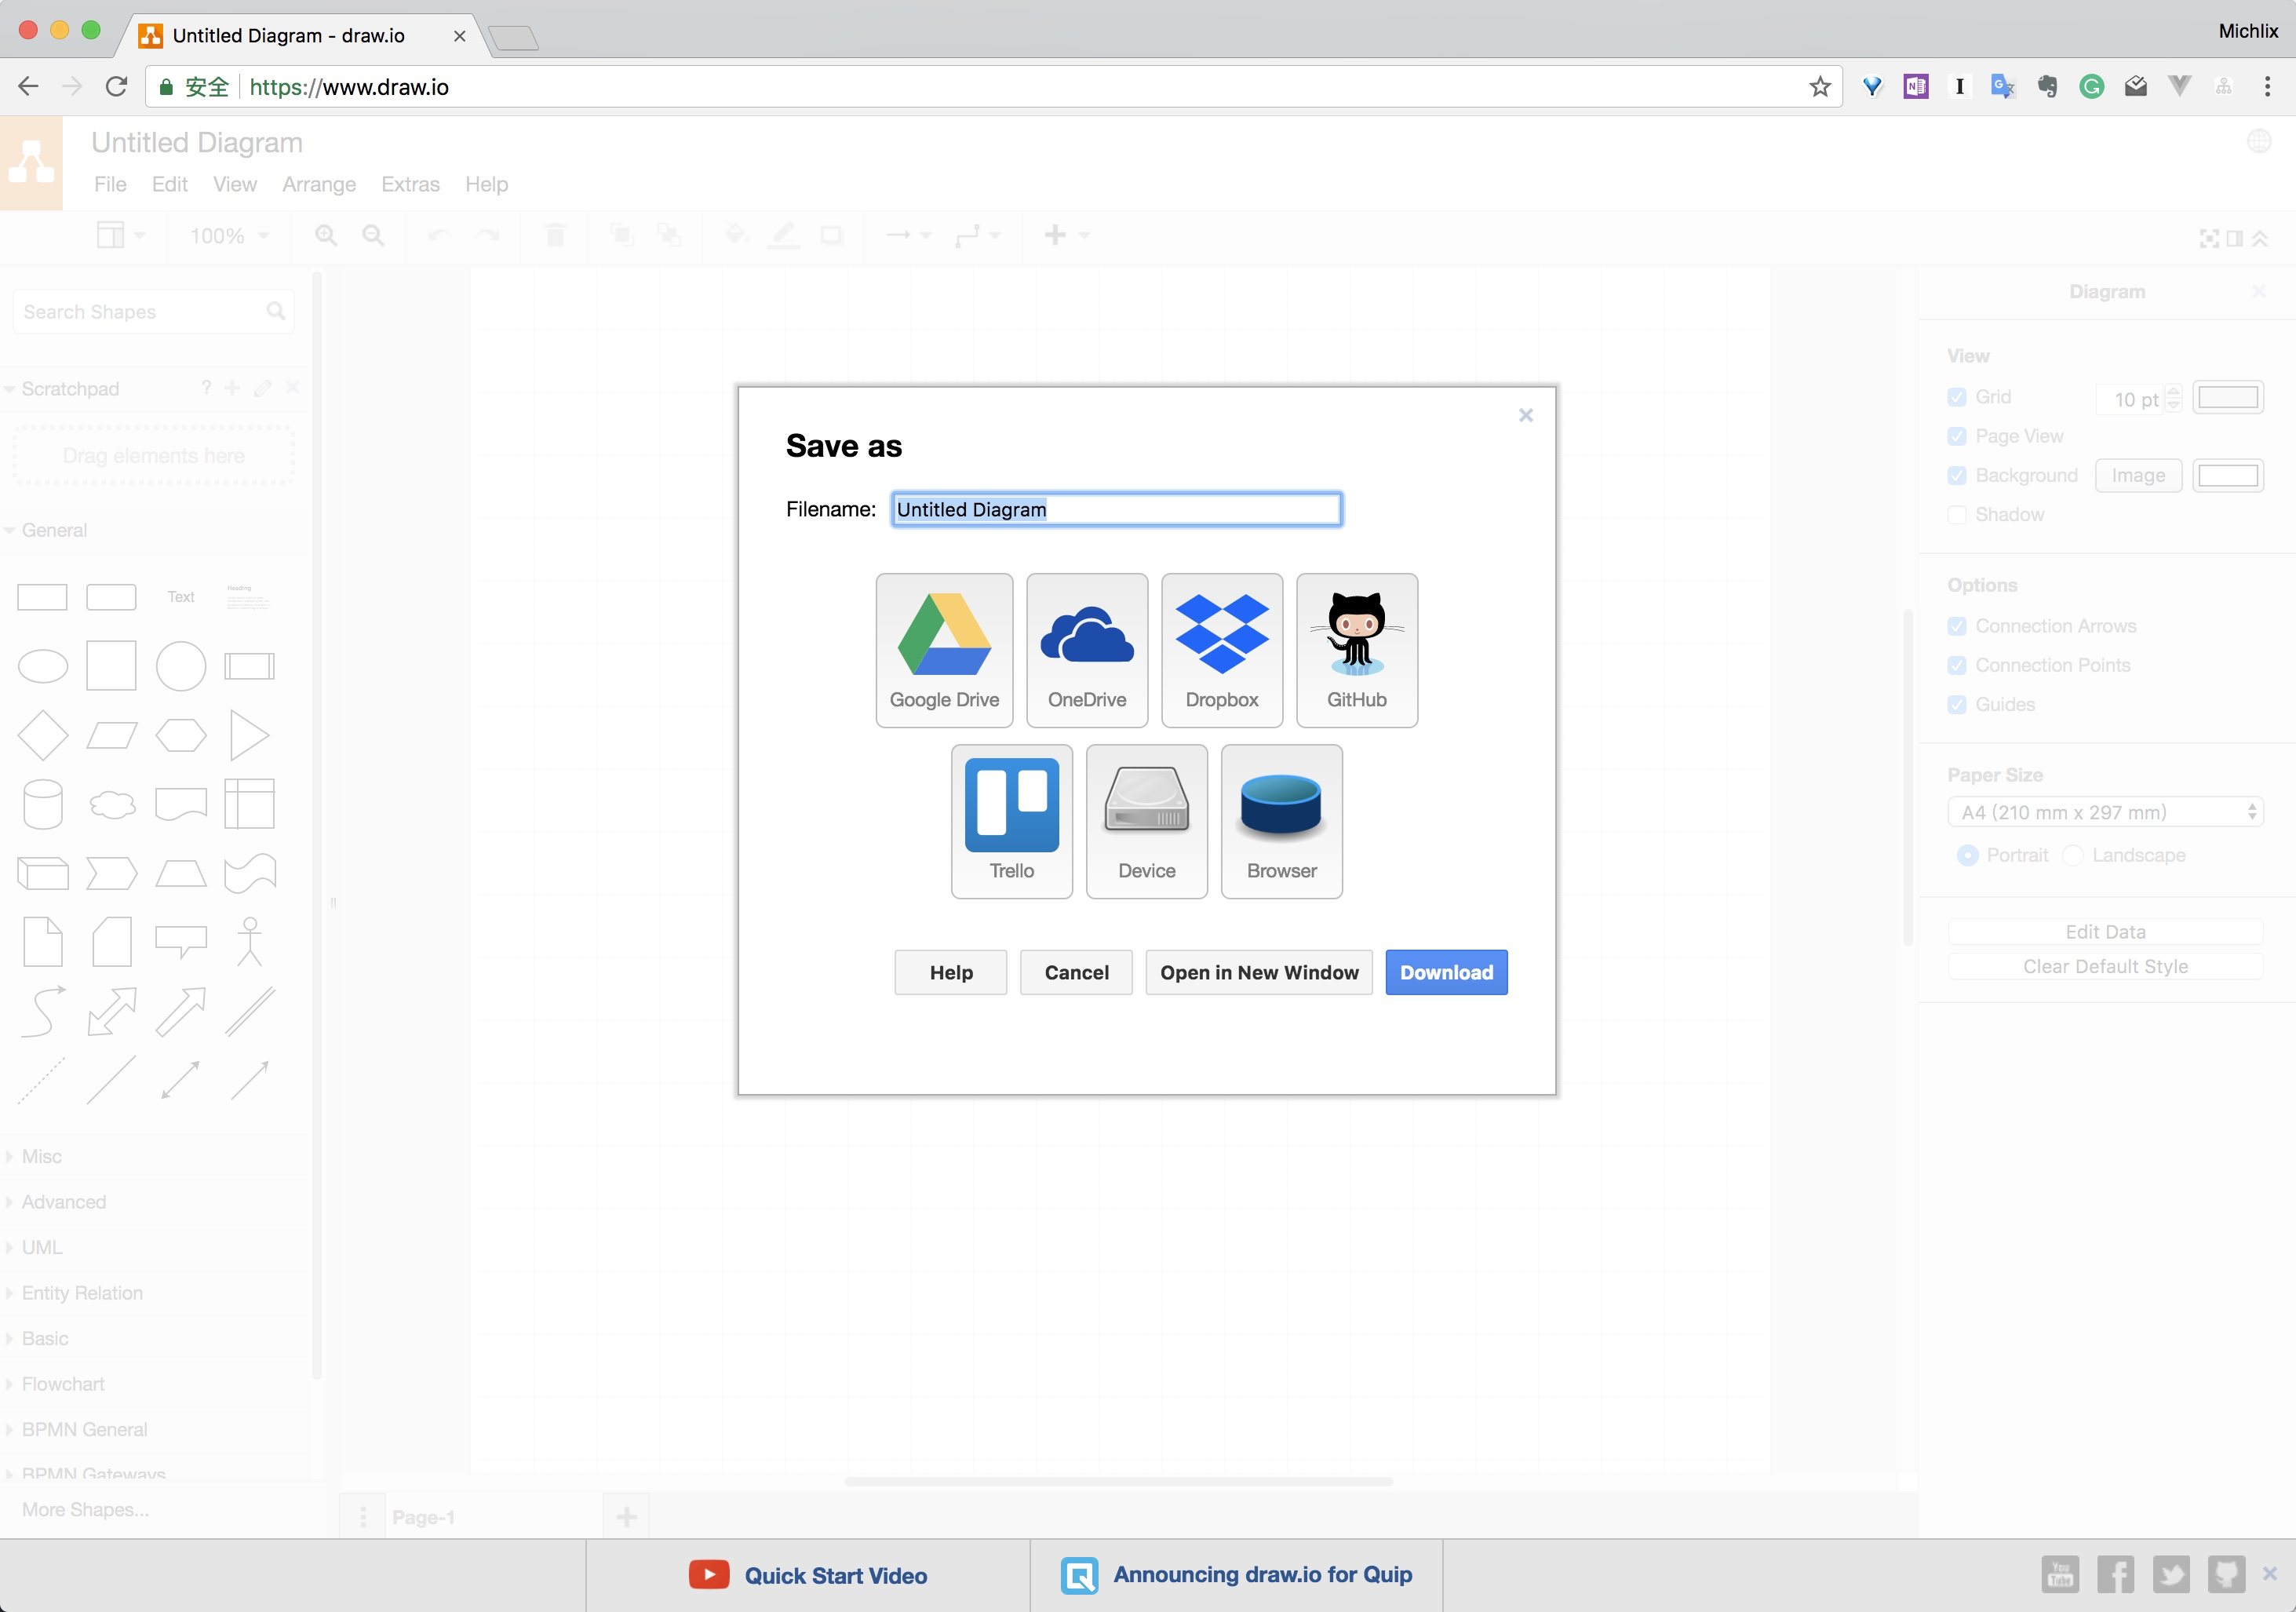The height and width of the screenshot is (1612, 2296).
Task: Click Open in New Window
Action: point(1258,972)
